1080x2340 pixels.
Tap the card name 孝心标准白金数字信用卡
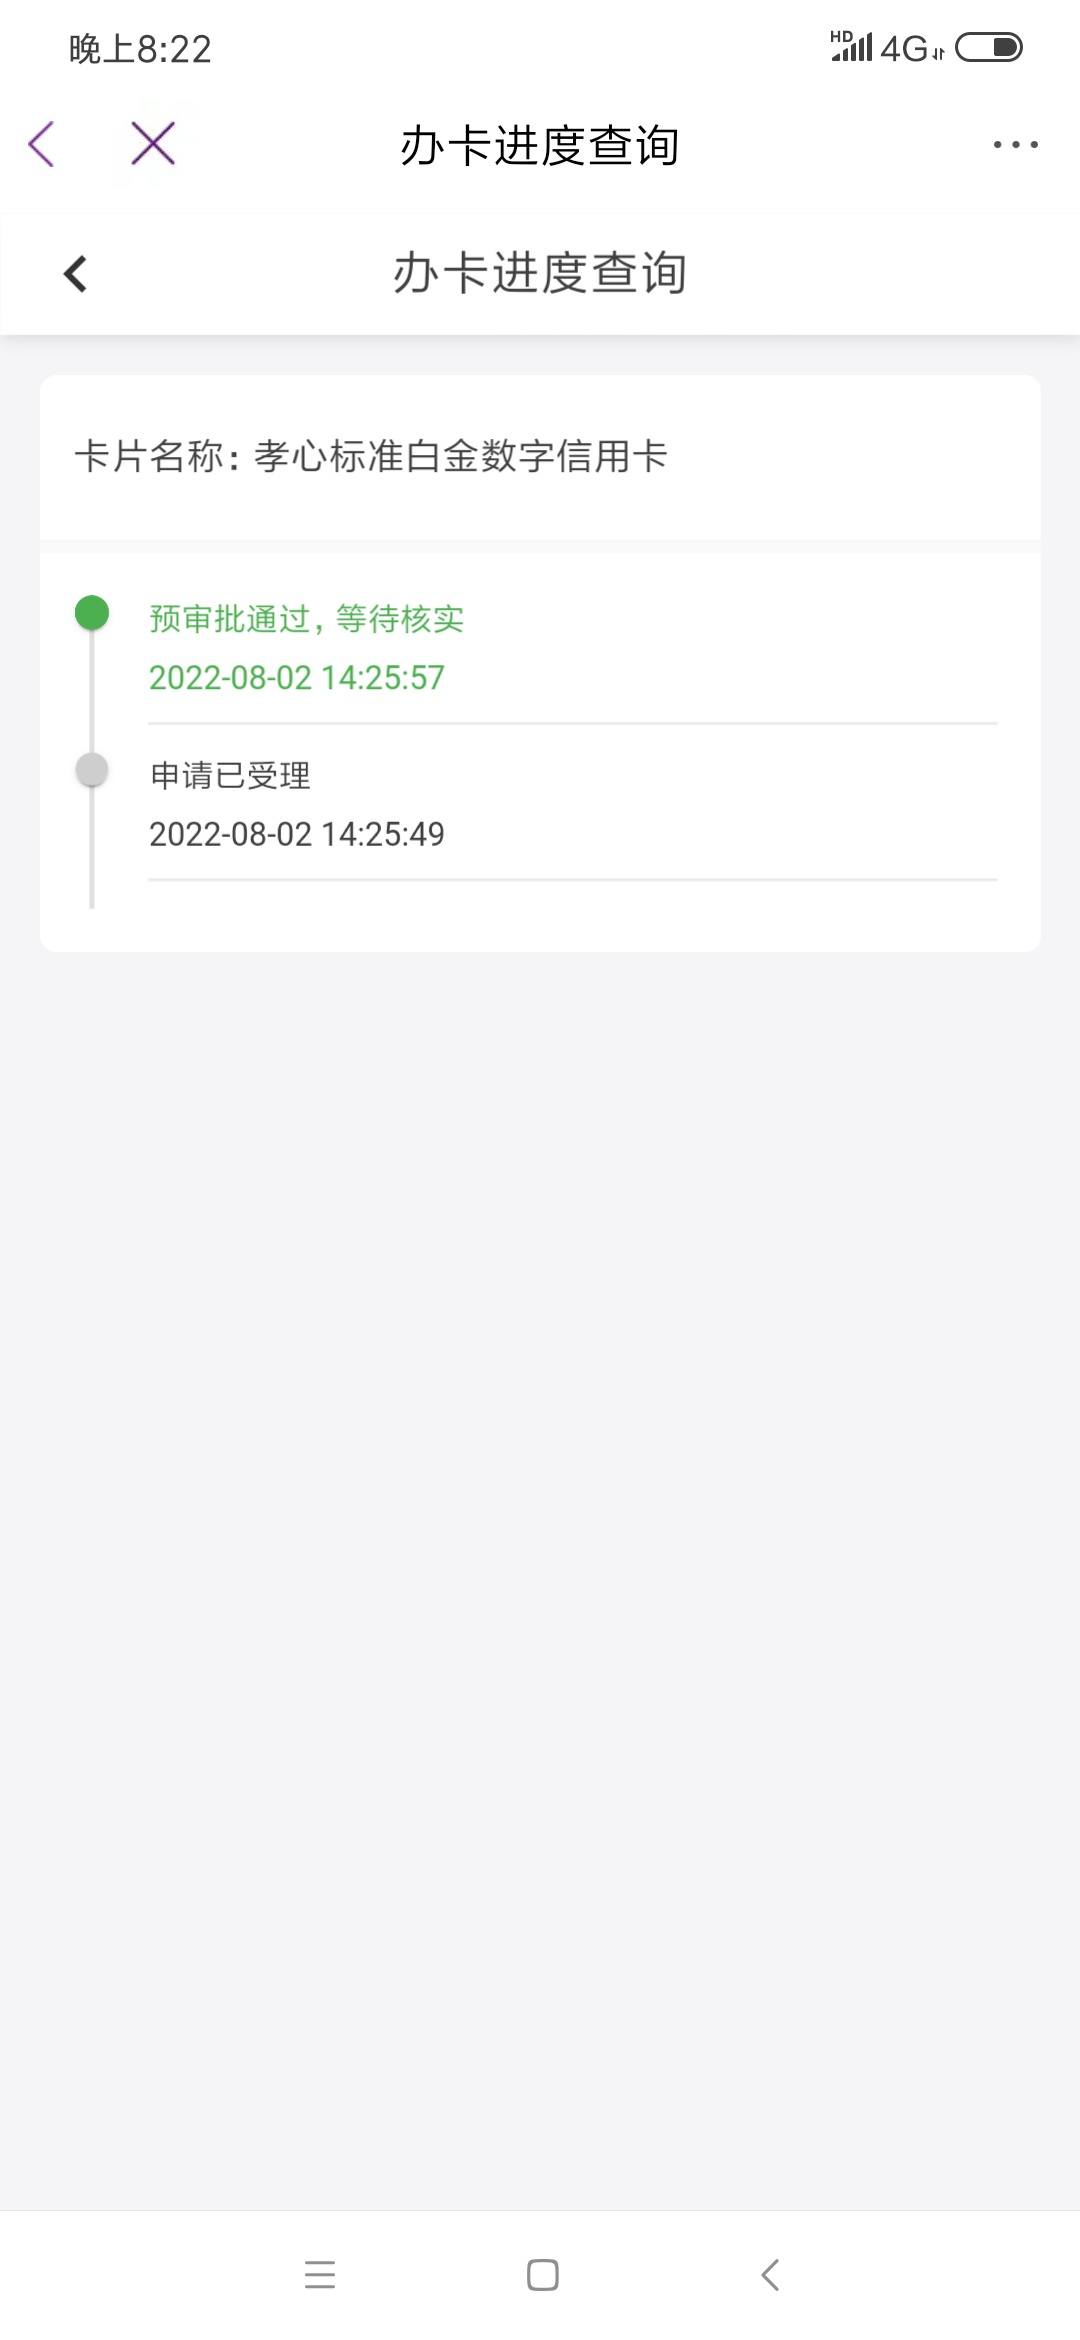click(x=460, y=456)
